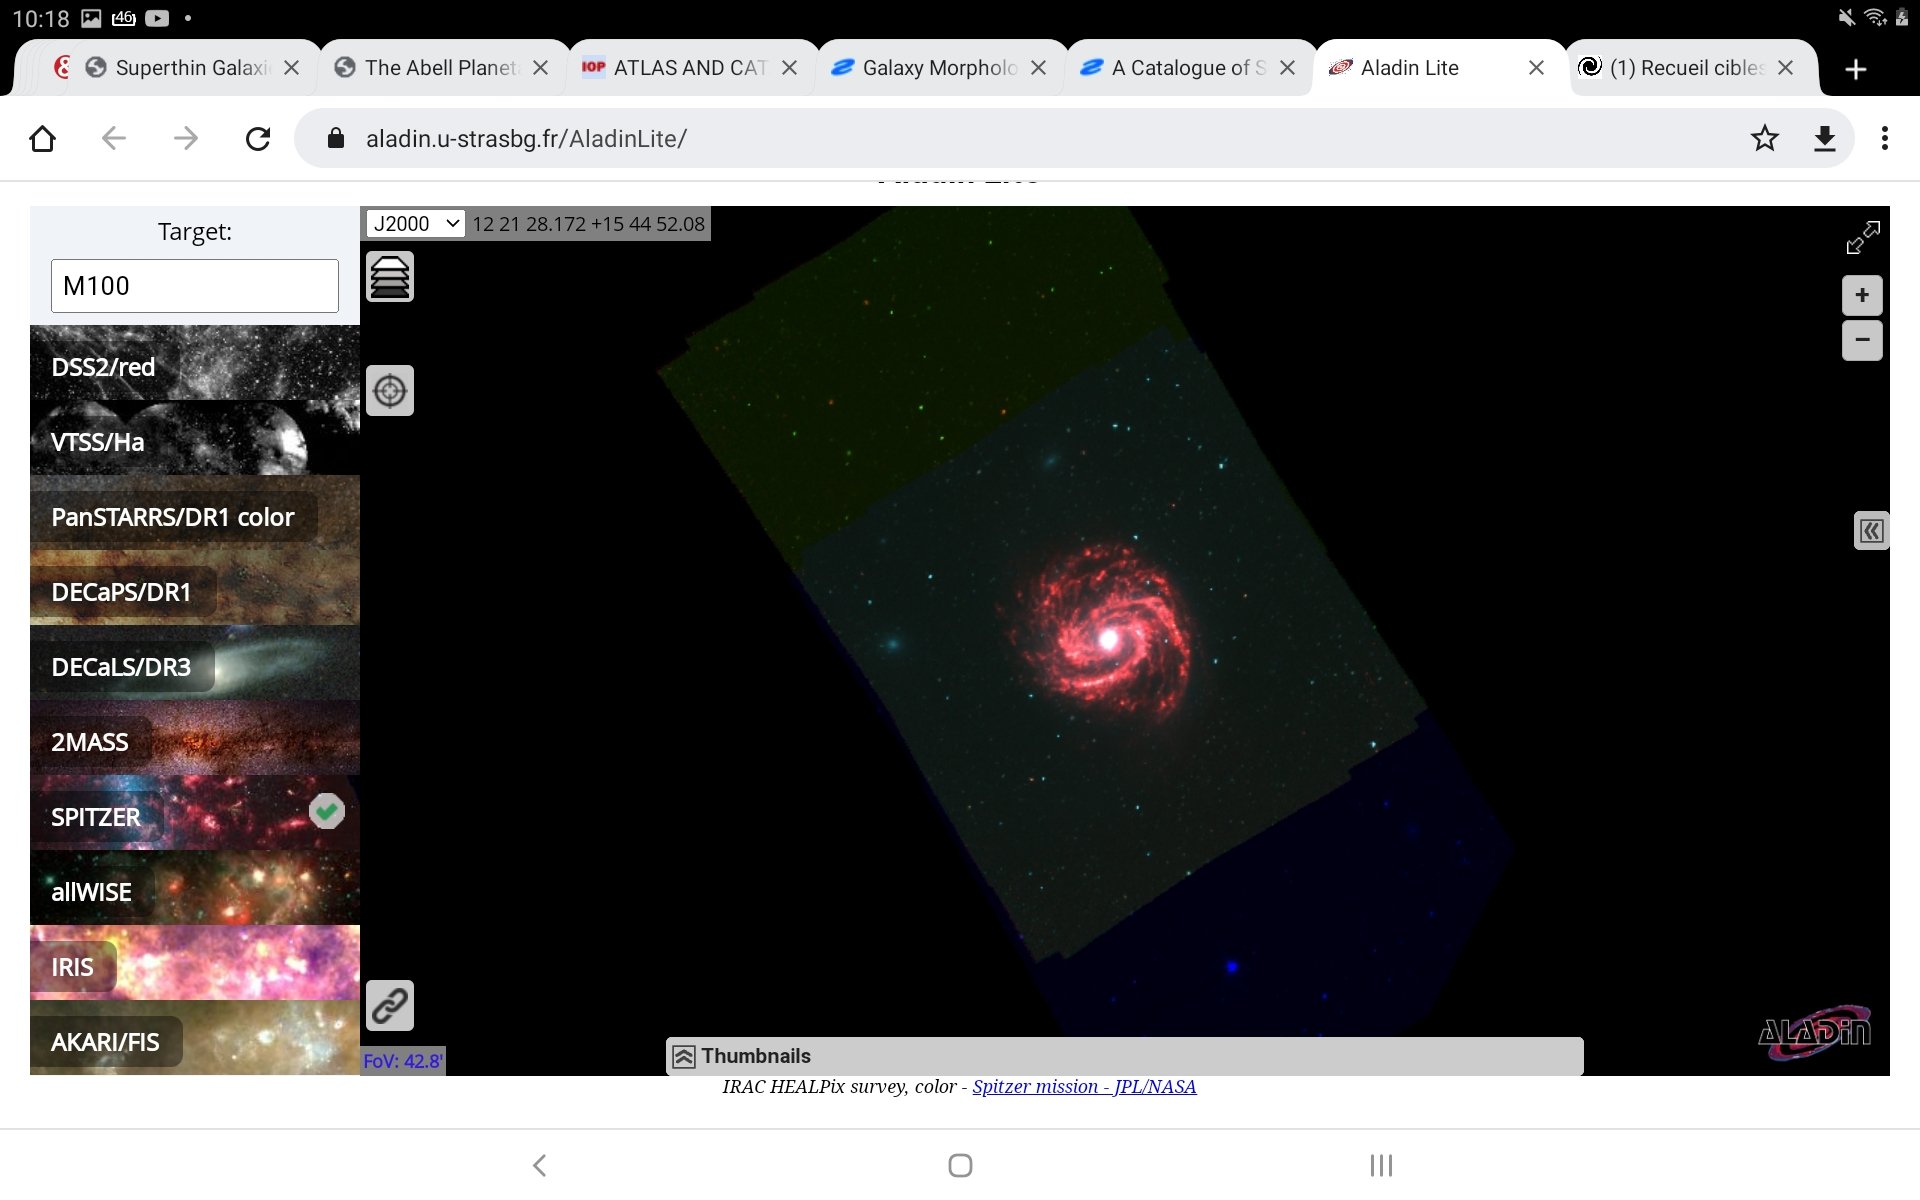Zoom out with the minus button

tap(1862, 340)
